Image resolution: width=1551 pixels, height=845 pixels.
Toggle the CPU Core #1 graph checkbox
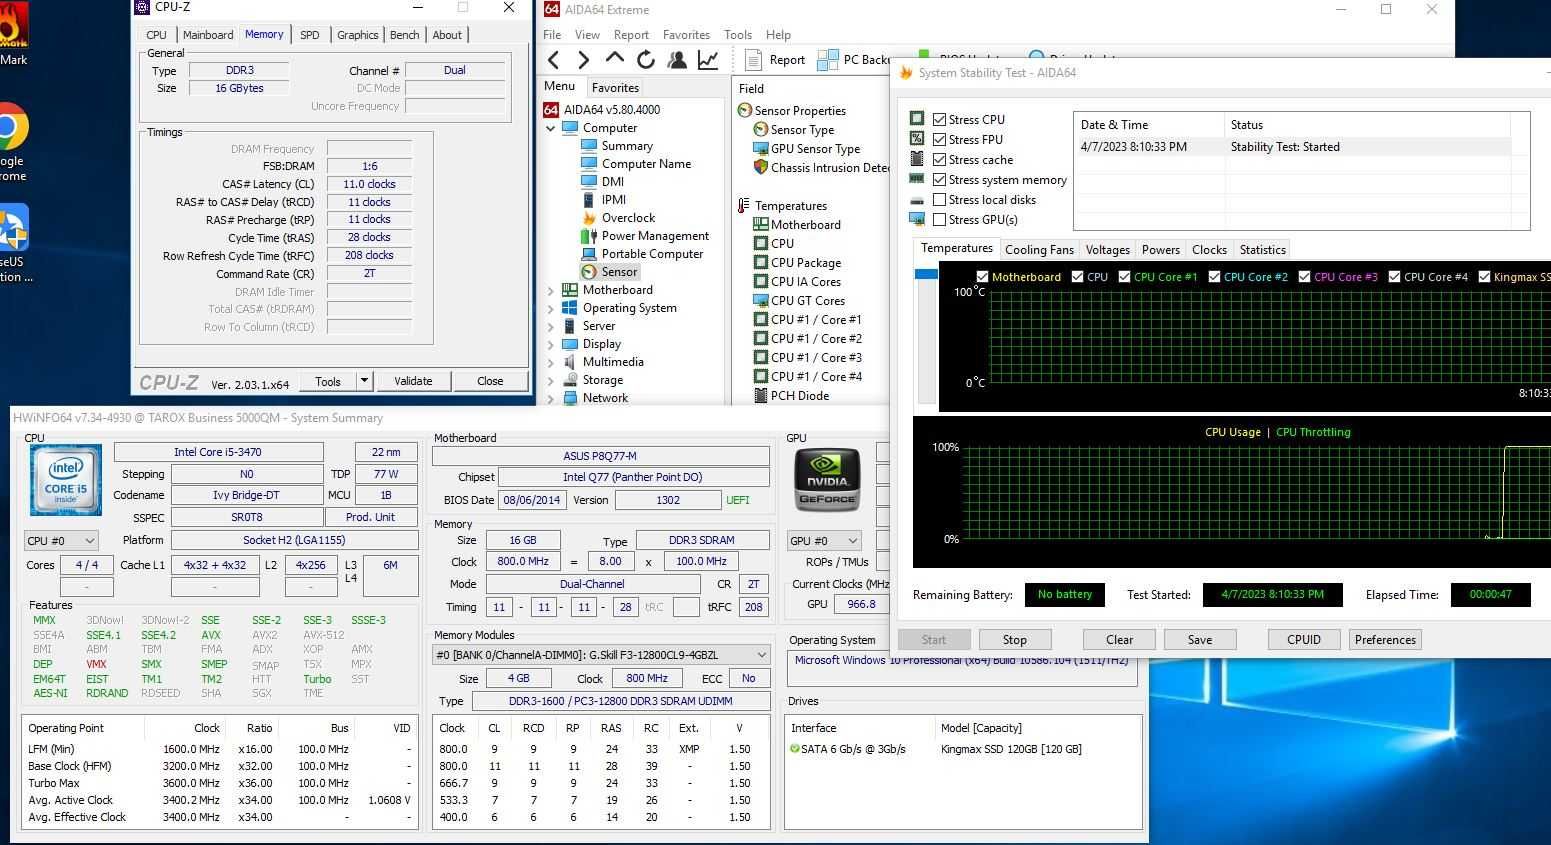pos(1124,277)
